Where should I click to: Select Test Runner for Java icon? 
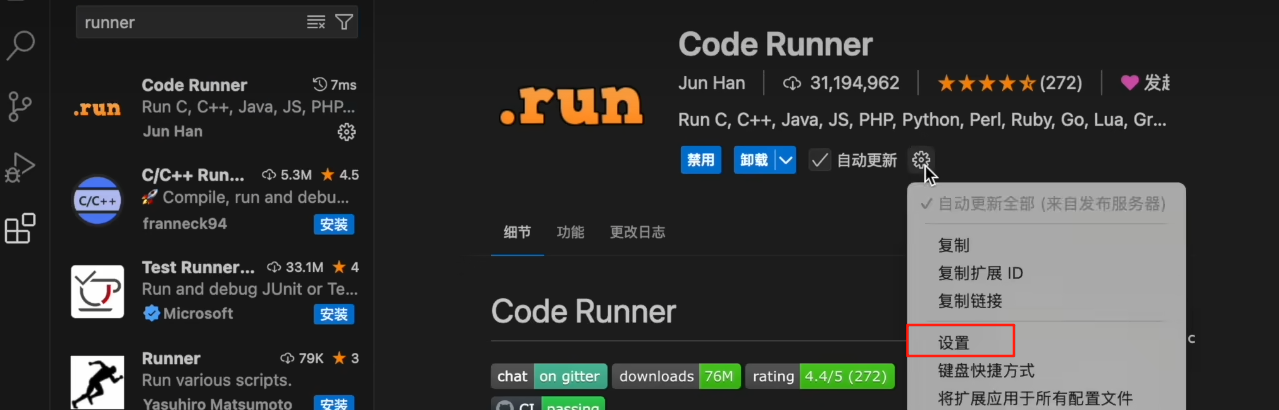point(98,291)
